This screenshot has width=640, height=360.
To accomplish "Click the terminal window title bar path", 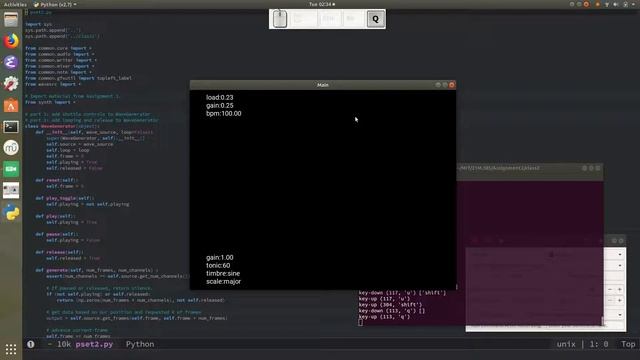I will point(499,168).
